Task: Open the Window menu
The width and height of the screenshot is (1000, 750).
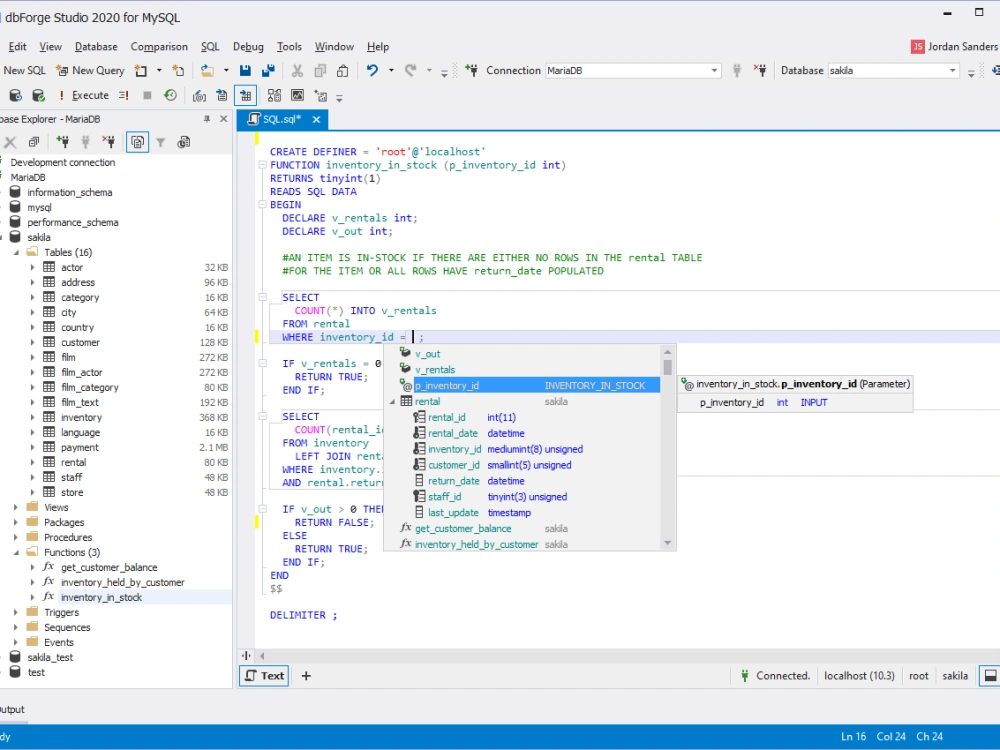Action: tap(334, 47)
